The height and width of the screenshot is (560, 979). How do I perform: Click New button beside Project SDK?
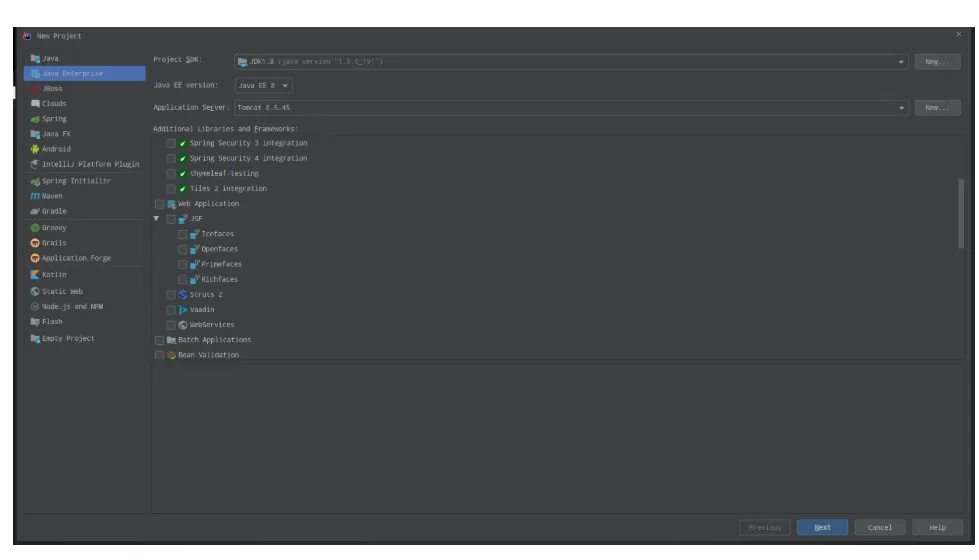pyautogui.click(x=937, y=62)
